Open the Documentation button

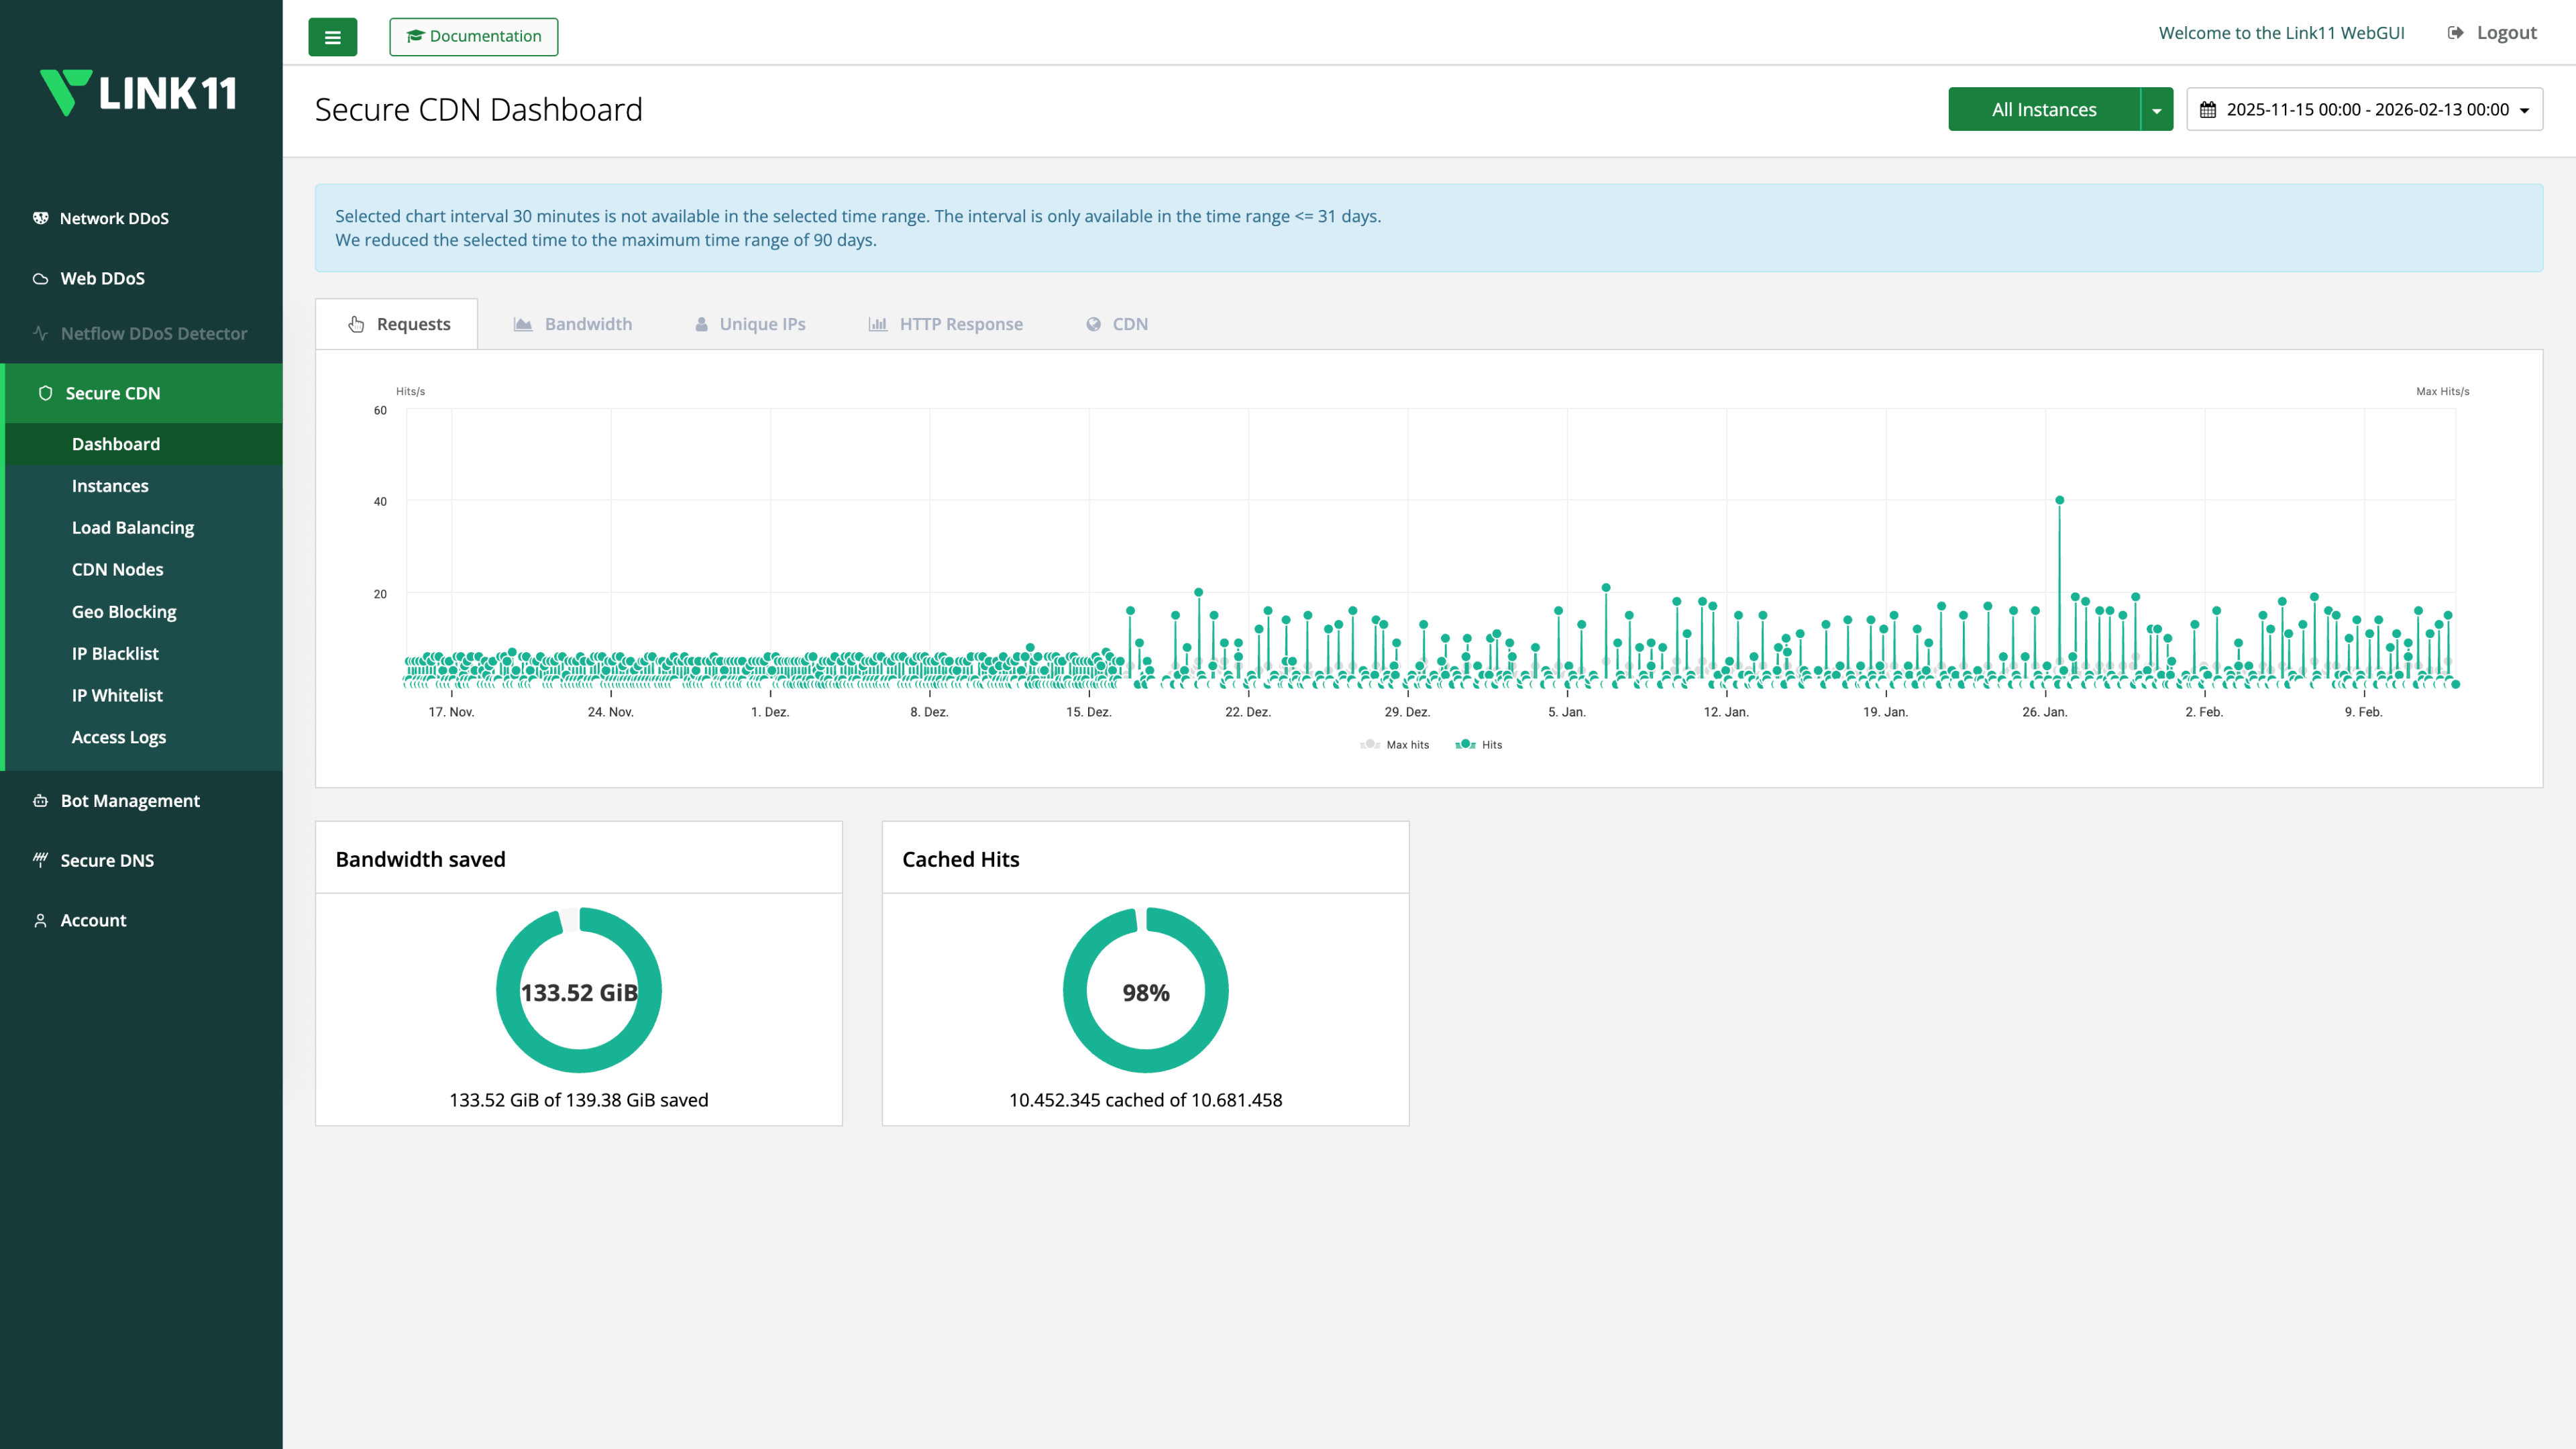click(473, 37)
